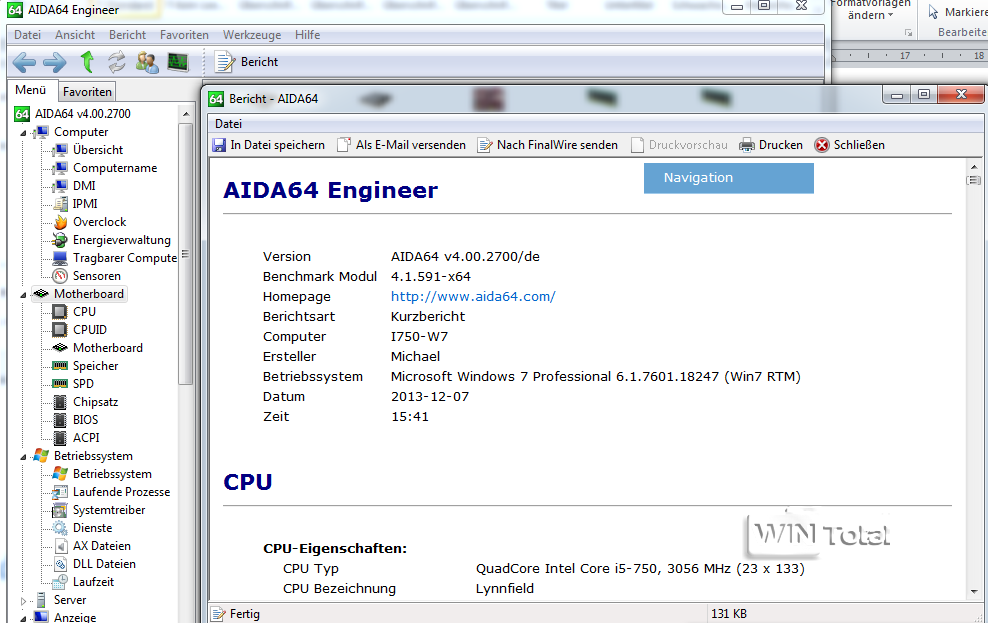The height and width of the screenshot is (623, 988).
Task: Select the IPMI icon in tree
Action: (x=60, y=204)
